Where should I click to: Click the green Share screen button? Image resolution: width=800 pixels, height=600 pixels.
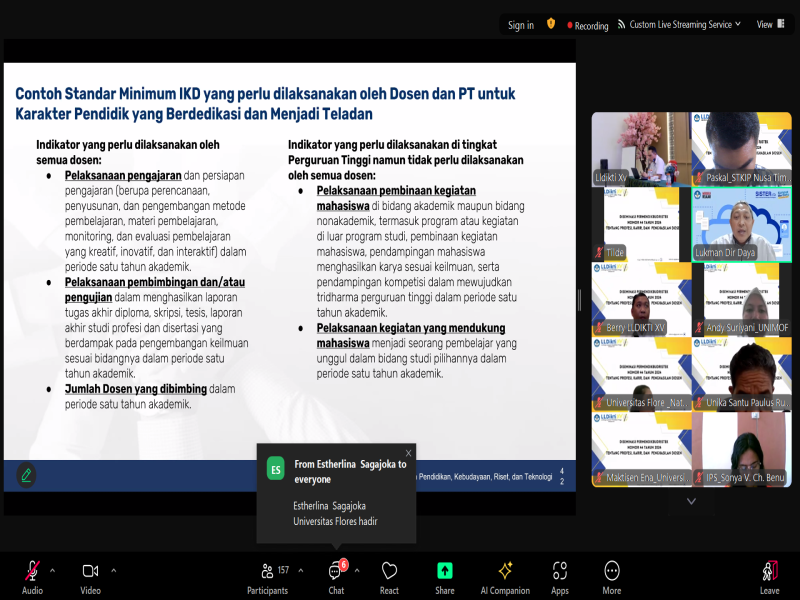(x=444, y=577)
